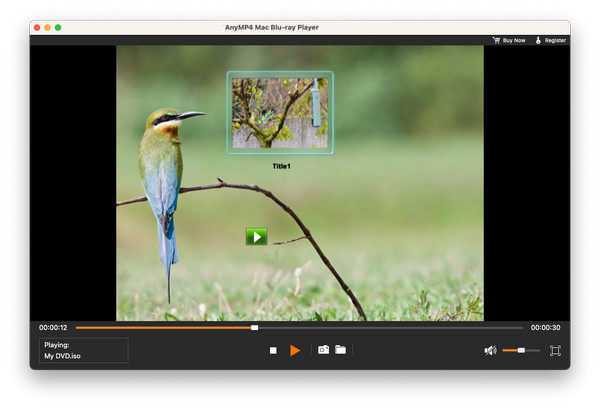Click the shopping cart icon
This screenshot has width=600, height=409.
pos(496,40)
